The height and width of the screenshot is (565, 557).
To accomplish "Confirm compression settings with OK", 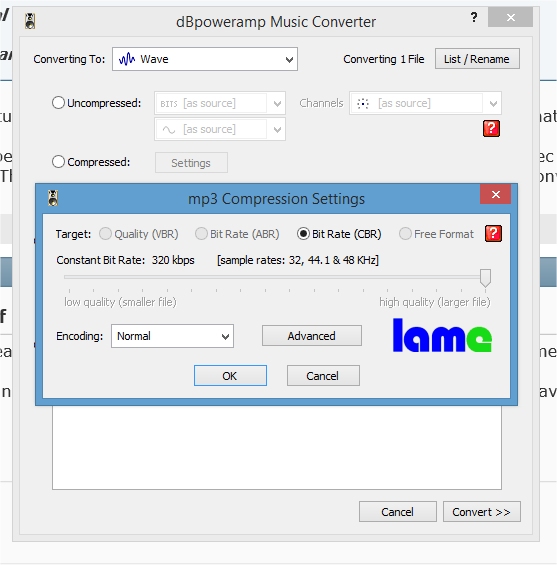I will click(230, 375).
